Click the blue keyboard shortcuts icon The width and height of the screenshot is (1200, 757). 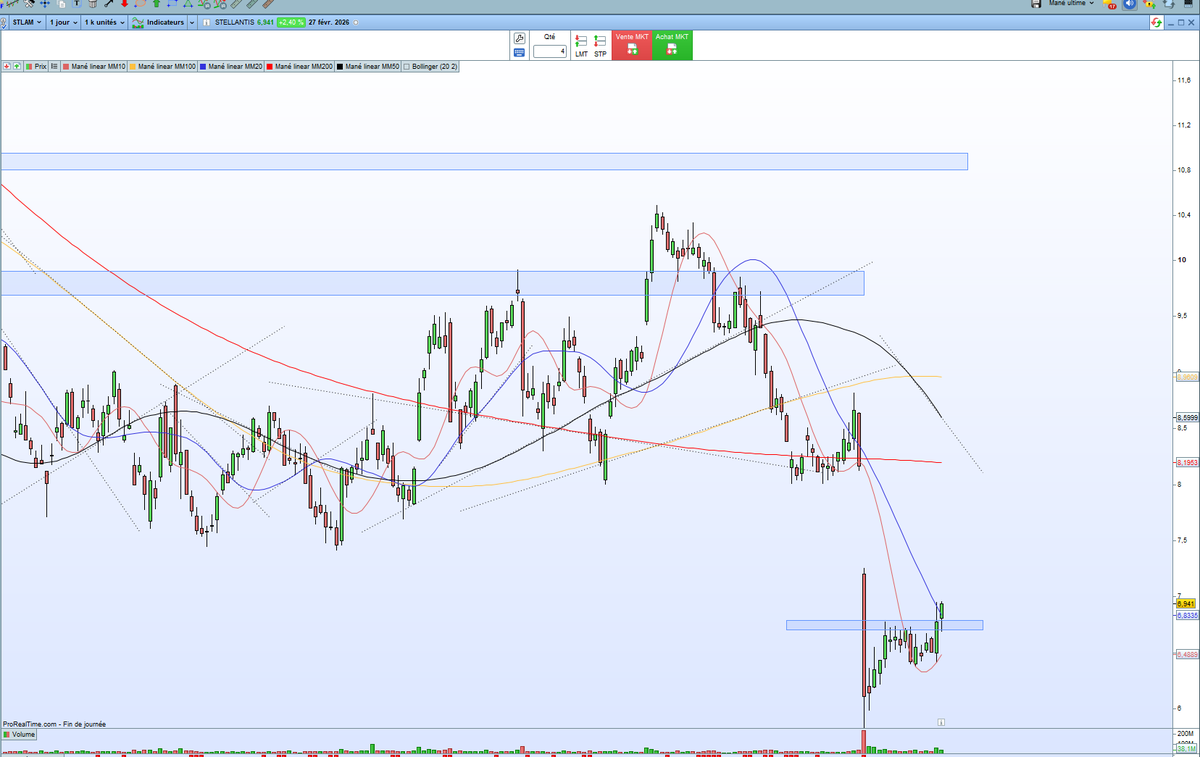tap(519, 53)
